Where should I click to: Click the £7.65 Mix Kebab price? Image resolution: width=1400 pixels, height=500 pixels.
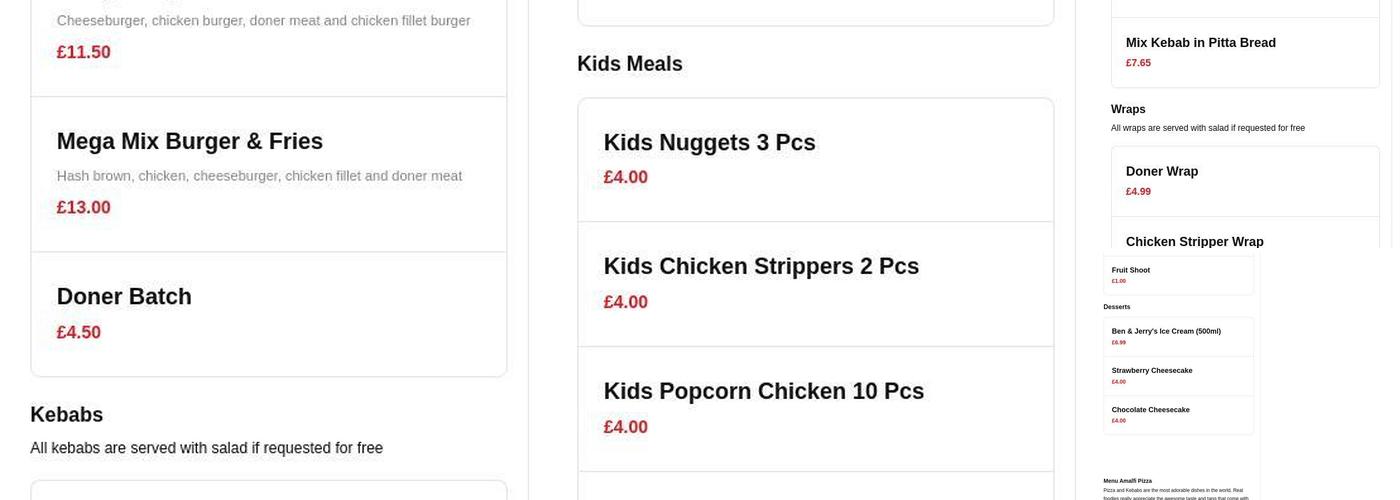(x=1138, y=63)
